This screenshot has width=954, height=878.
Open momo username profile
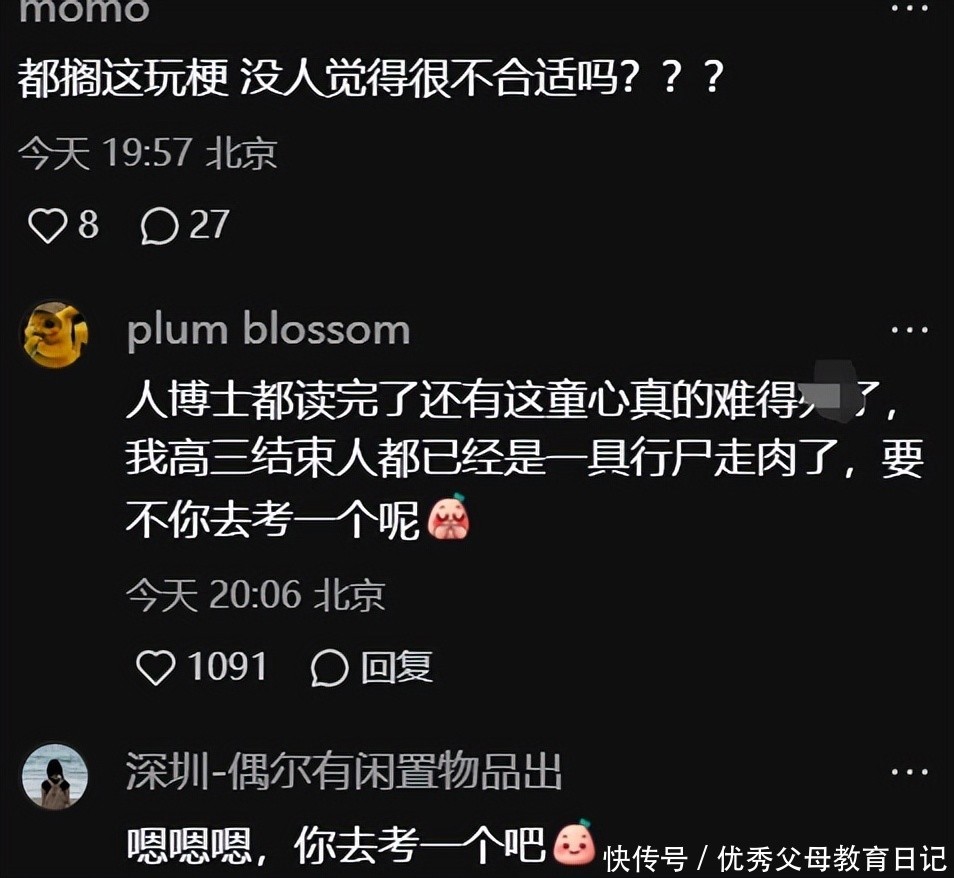[84, 11]
